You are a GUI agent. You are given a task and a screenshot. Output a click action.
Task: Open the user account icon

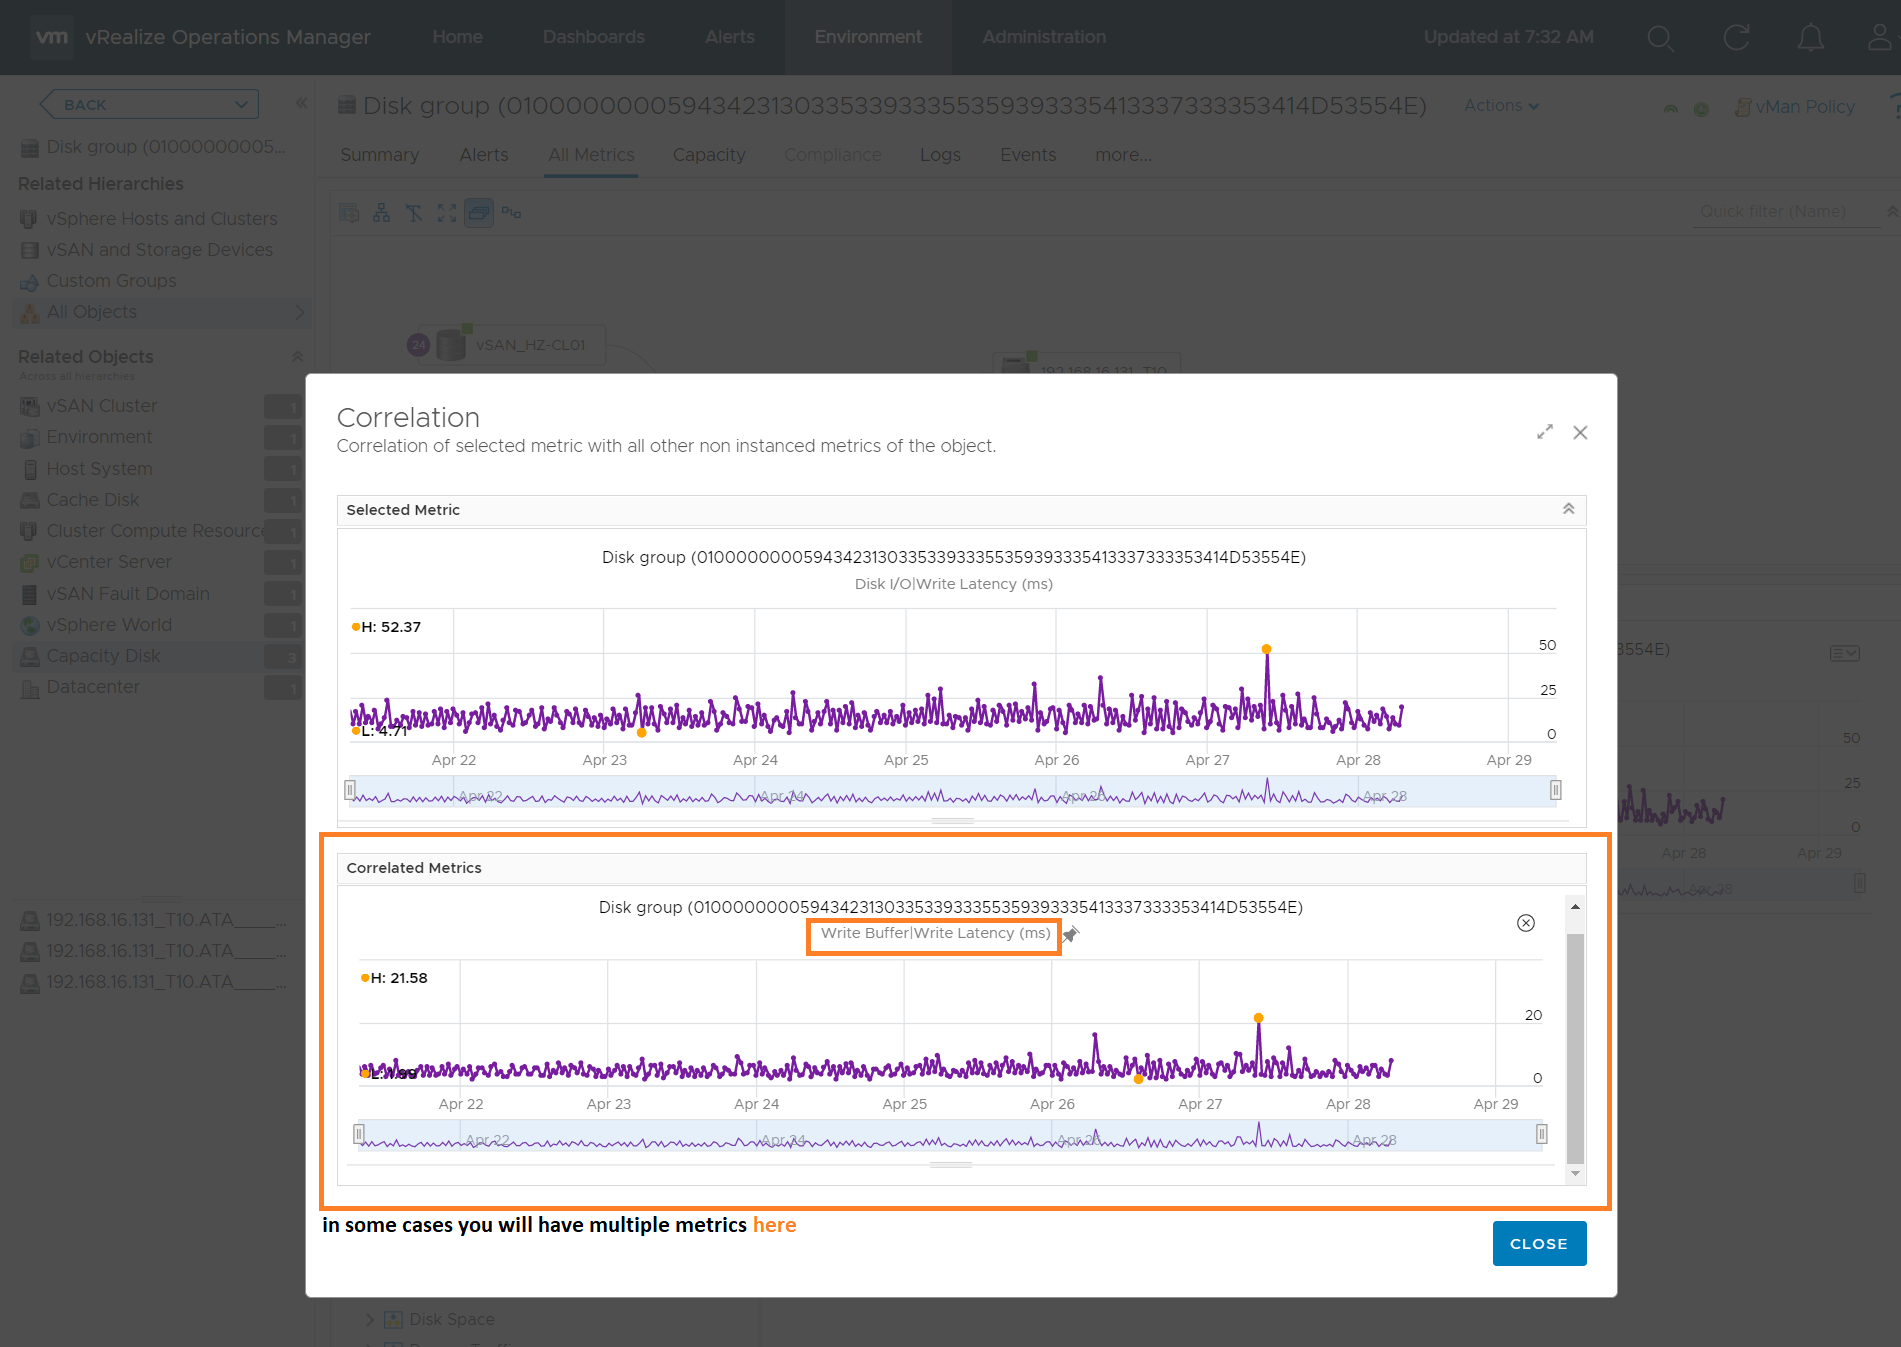point(1880,38)
